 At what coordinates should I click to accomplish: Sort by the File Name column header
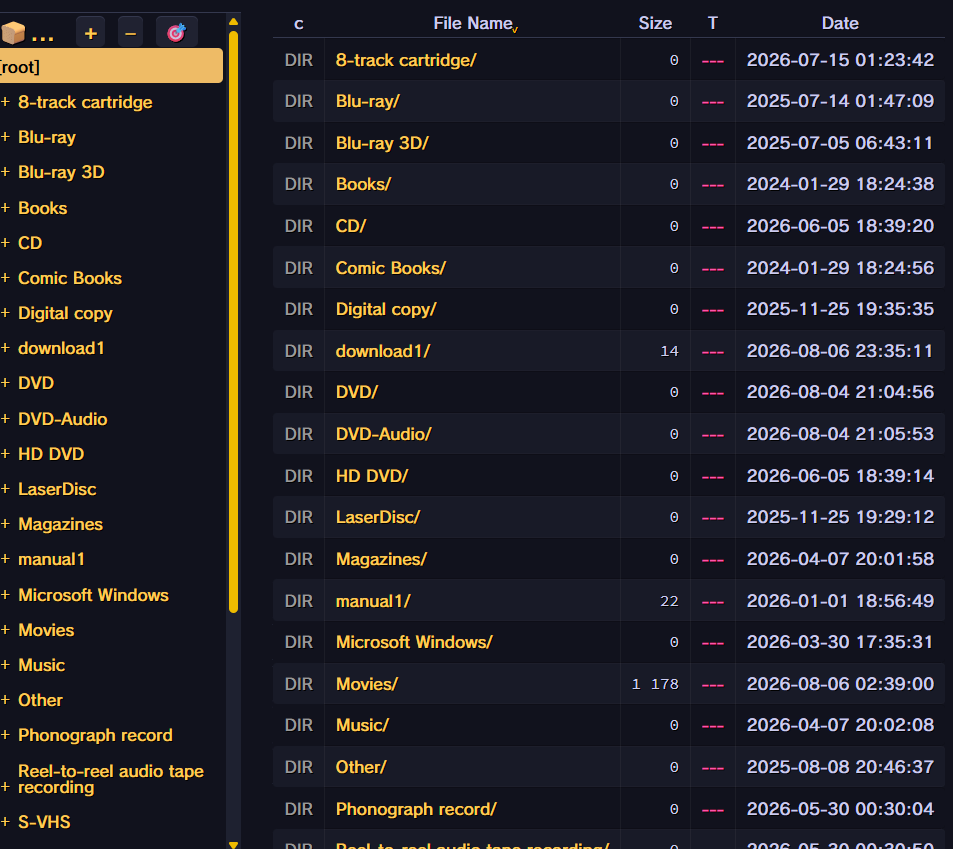[473, 23]
